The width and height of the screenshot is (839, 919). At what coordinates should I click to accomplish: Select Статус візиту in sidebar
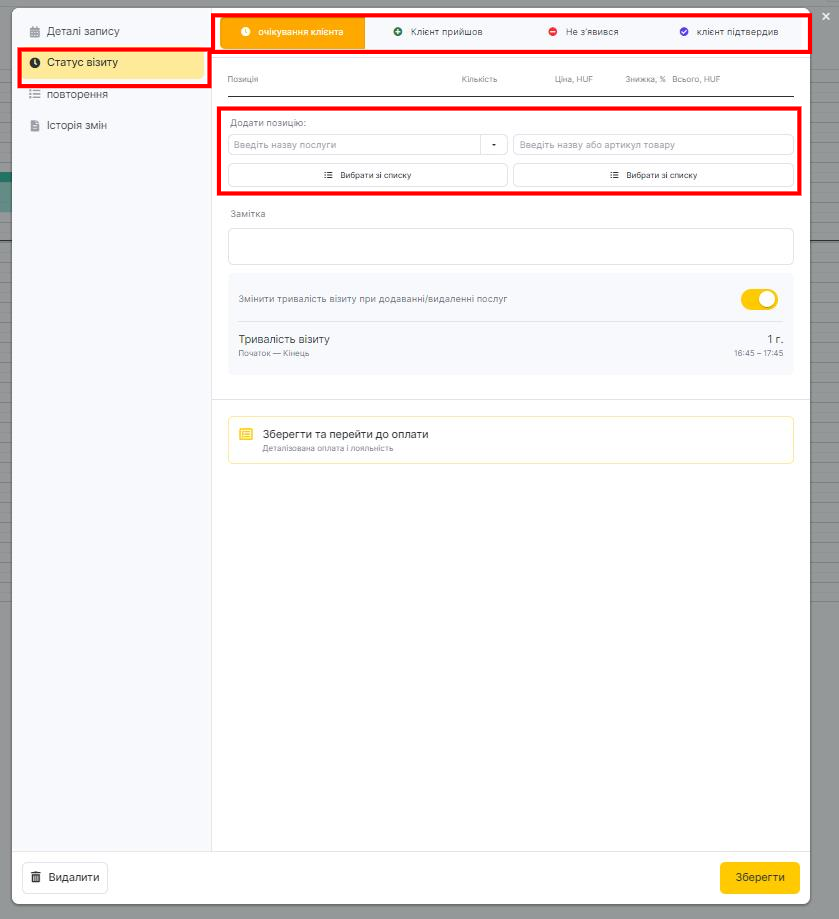pos(114,63)
